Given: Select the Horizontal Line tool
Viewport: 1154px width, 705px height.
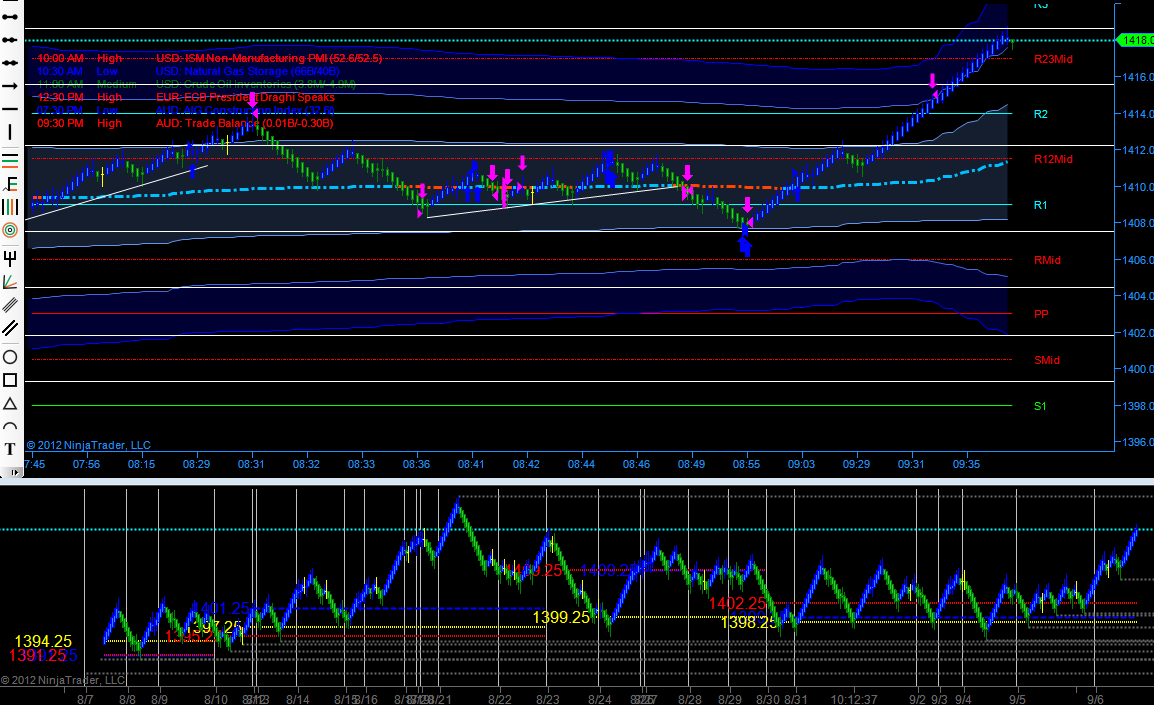Looking at the screenshot, I should [10, 109].
